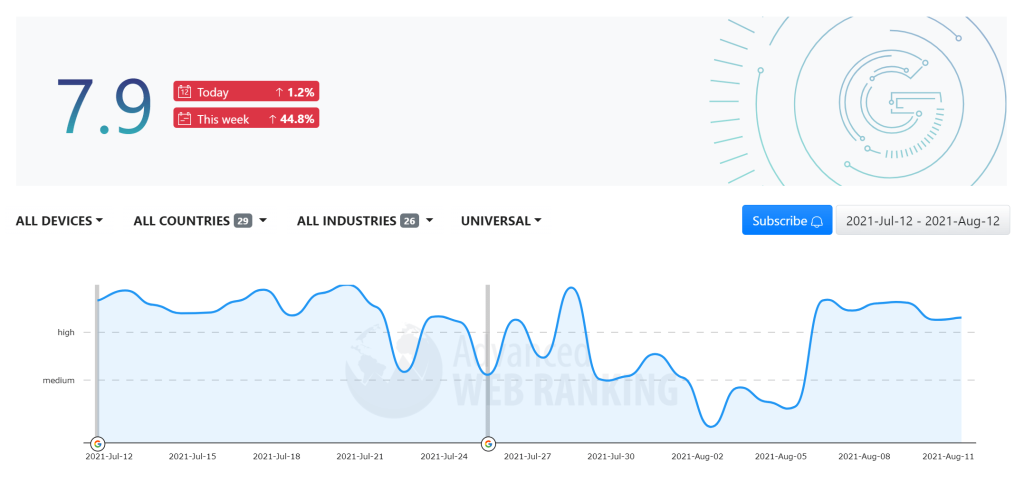1024x483 pixels.
Task: Click the high level label on chart
Action: point(66,332)
